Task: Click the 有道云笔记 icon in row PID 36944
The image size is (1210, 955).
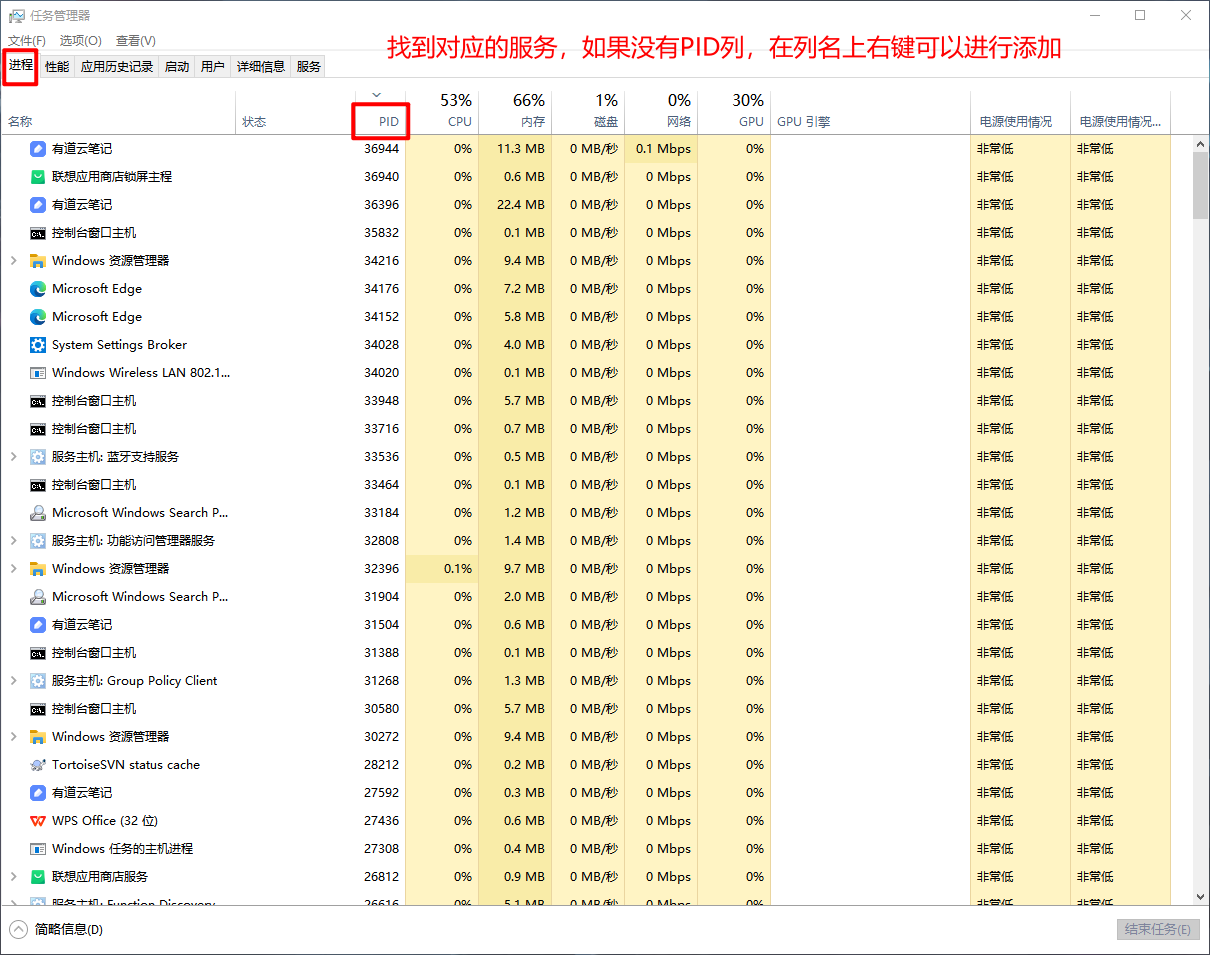Action: coord(38,148)
